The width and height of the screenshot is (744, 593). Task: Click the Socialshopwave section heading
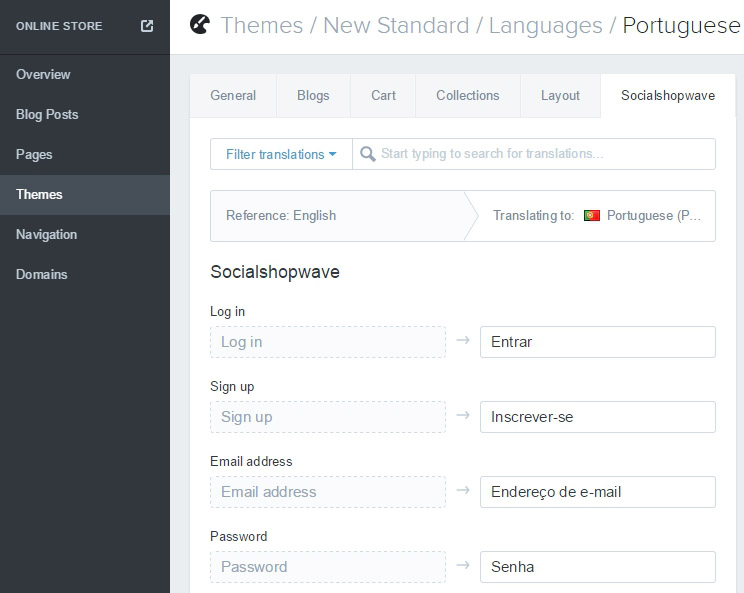pos(275,272)
